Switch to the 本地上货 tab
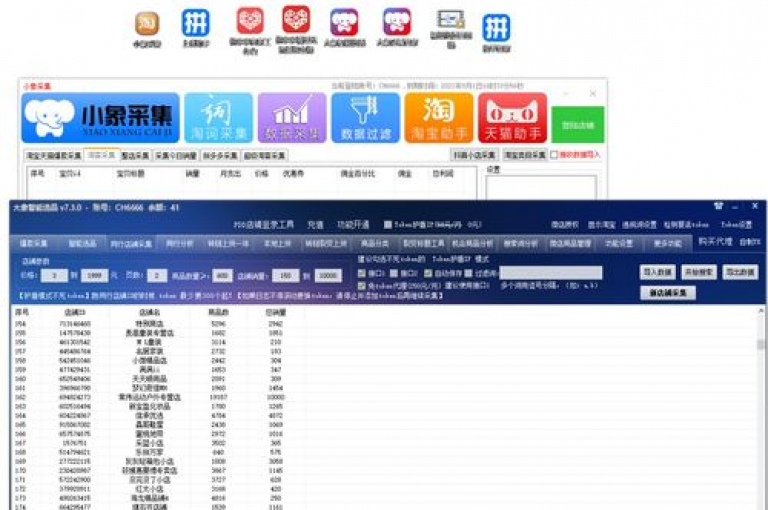 (x=277, y=243)
